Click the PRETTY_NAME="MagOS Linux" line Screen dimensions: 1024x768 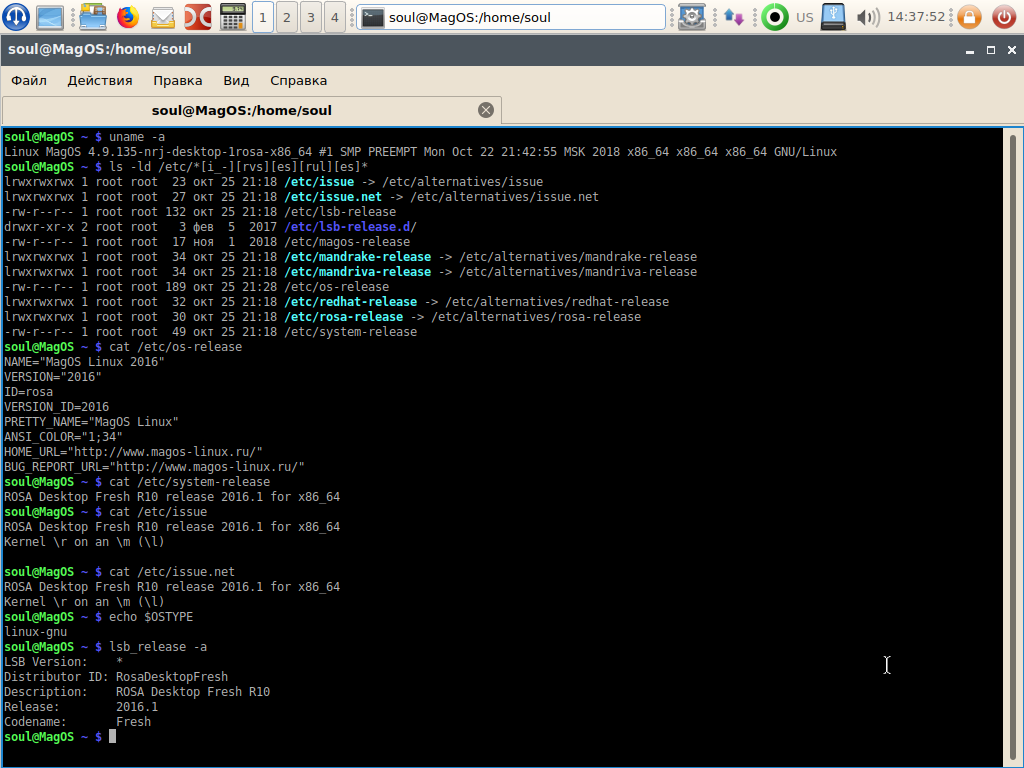[91, 422]
